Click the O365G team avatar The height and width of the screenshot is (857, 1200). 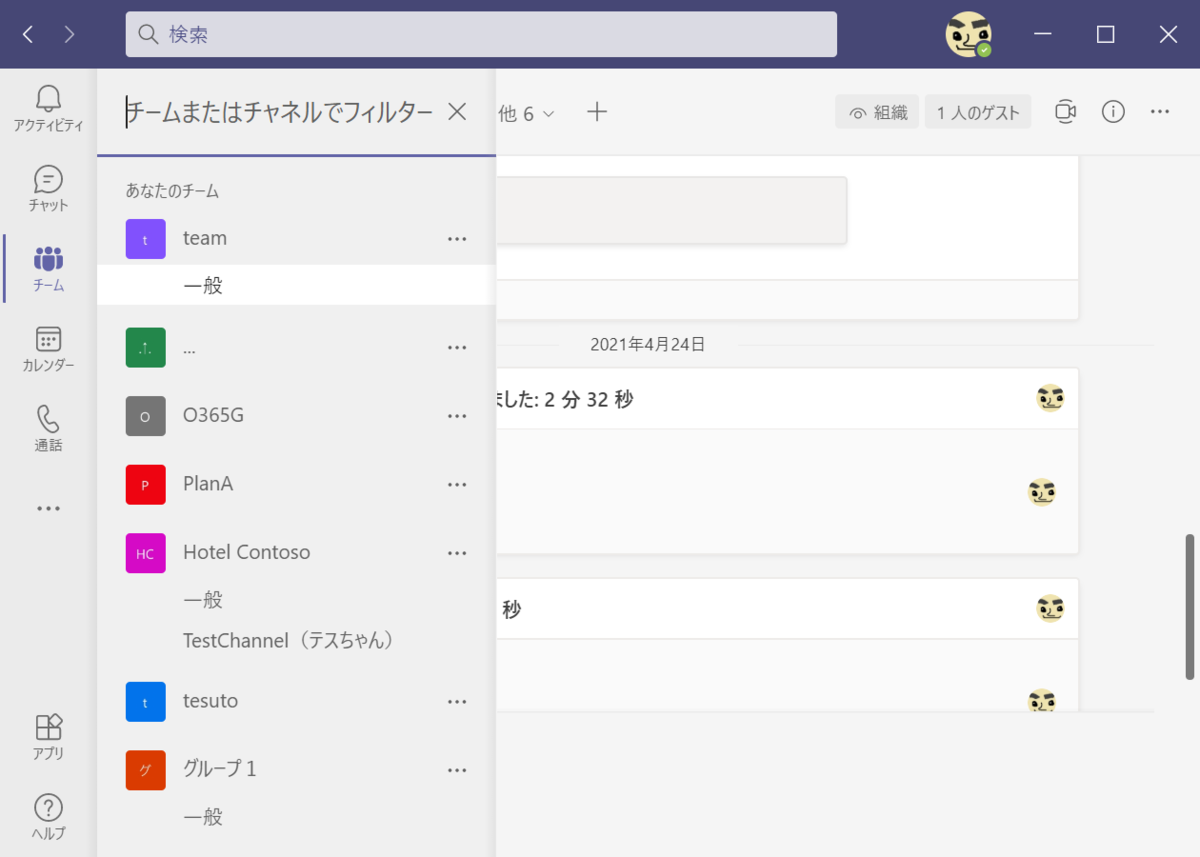click(x=145, y=416)
